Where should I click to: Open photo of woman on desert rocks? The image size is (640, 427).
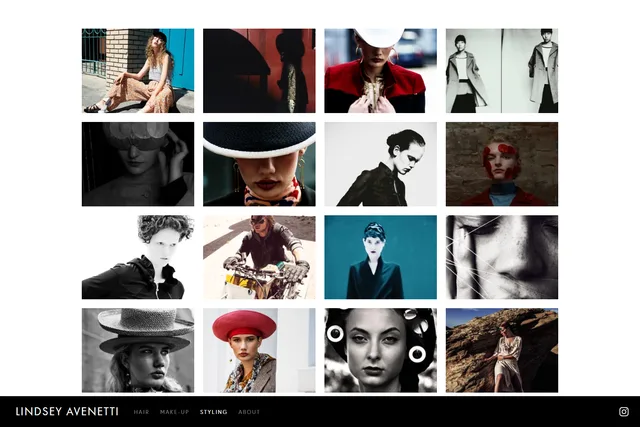[502, 350]
